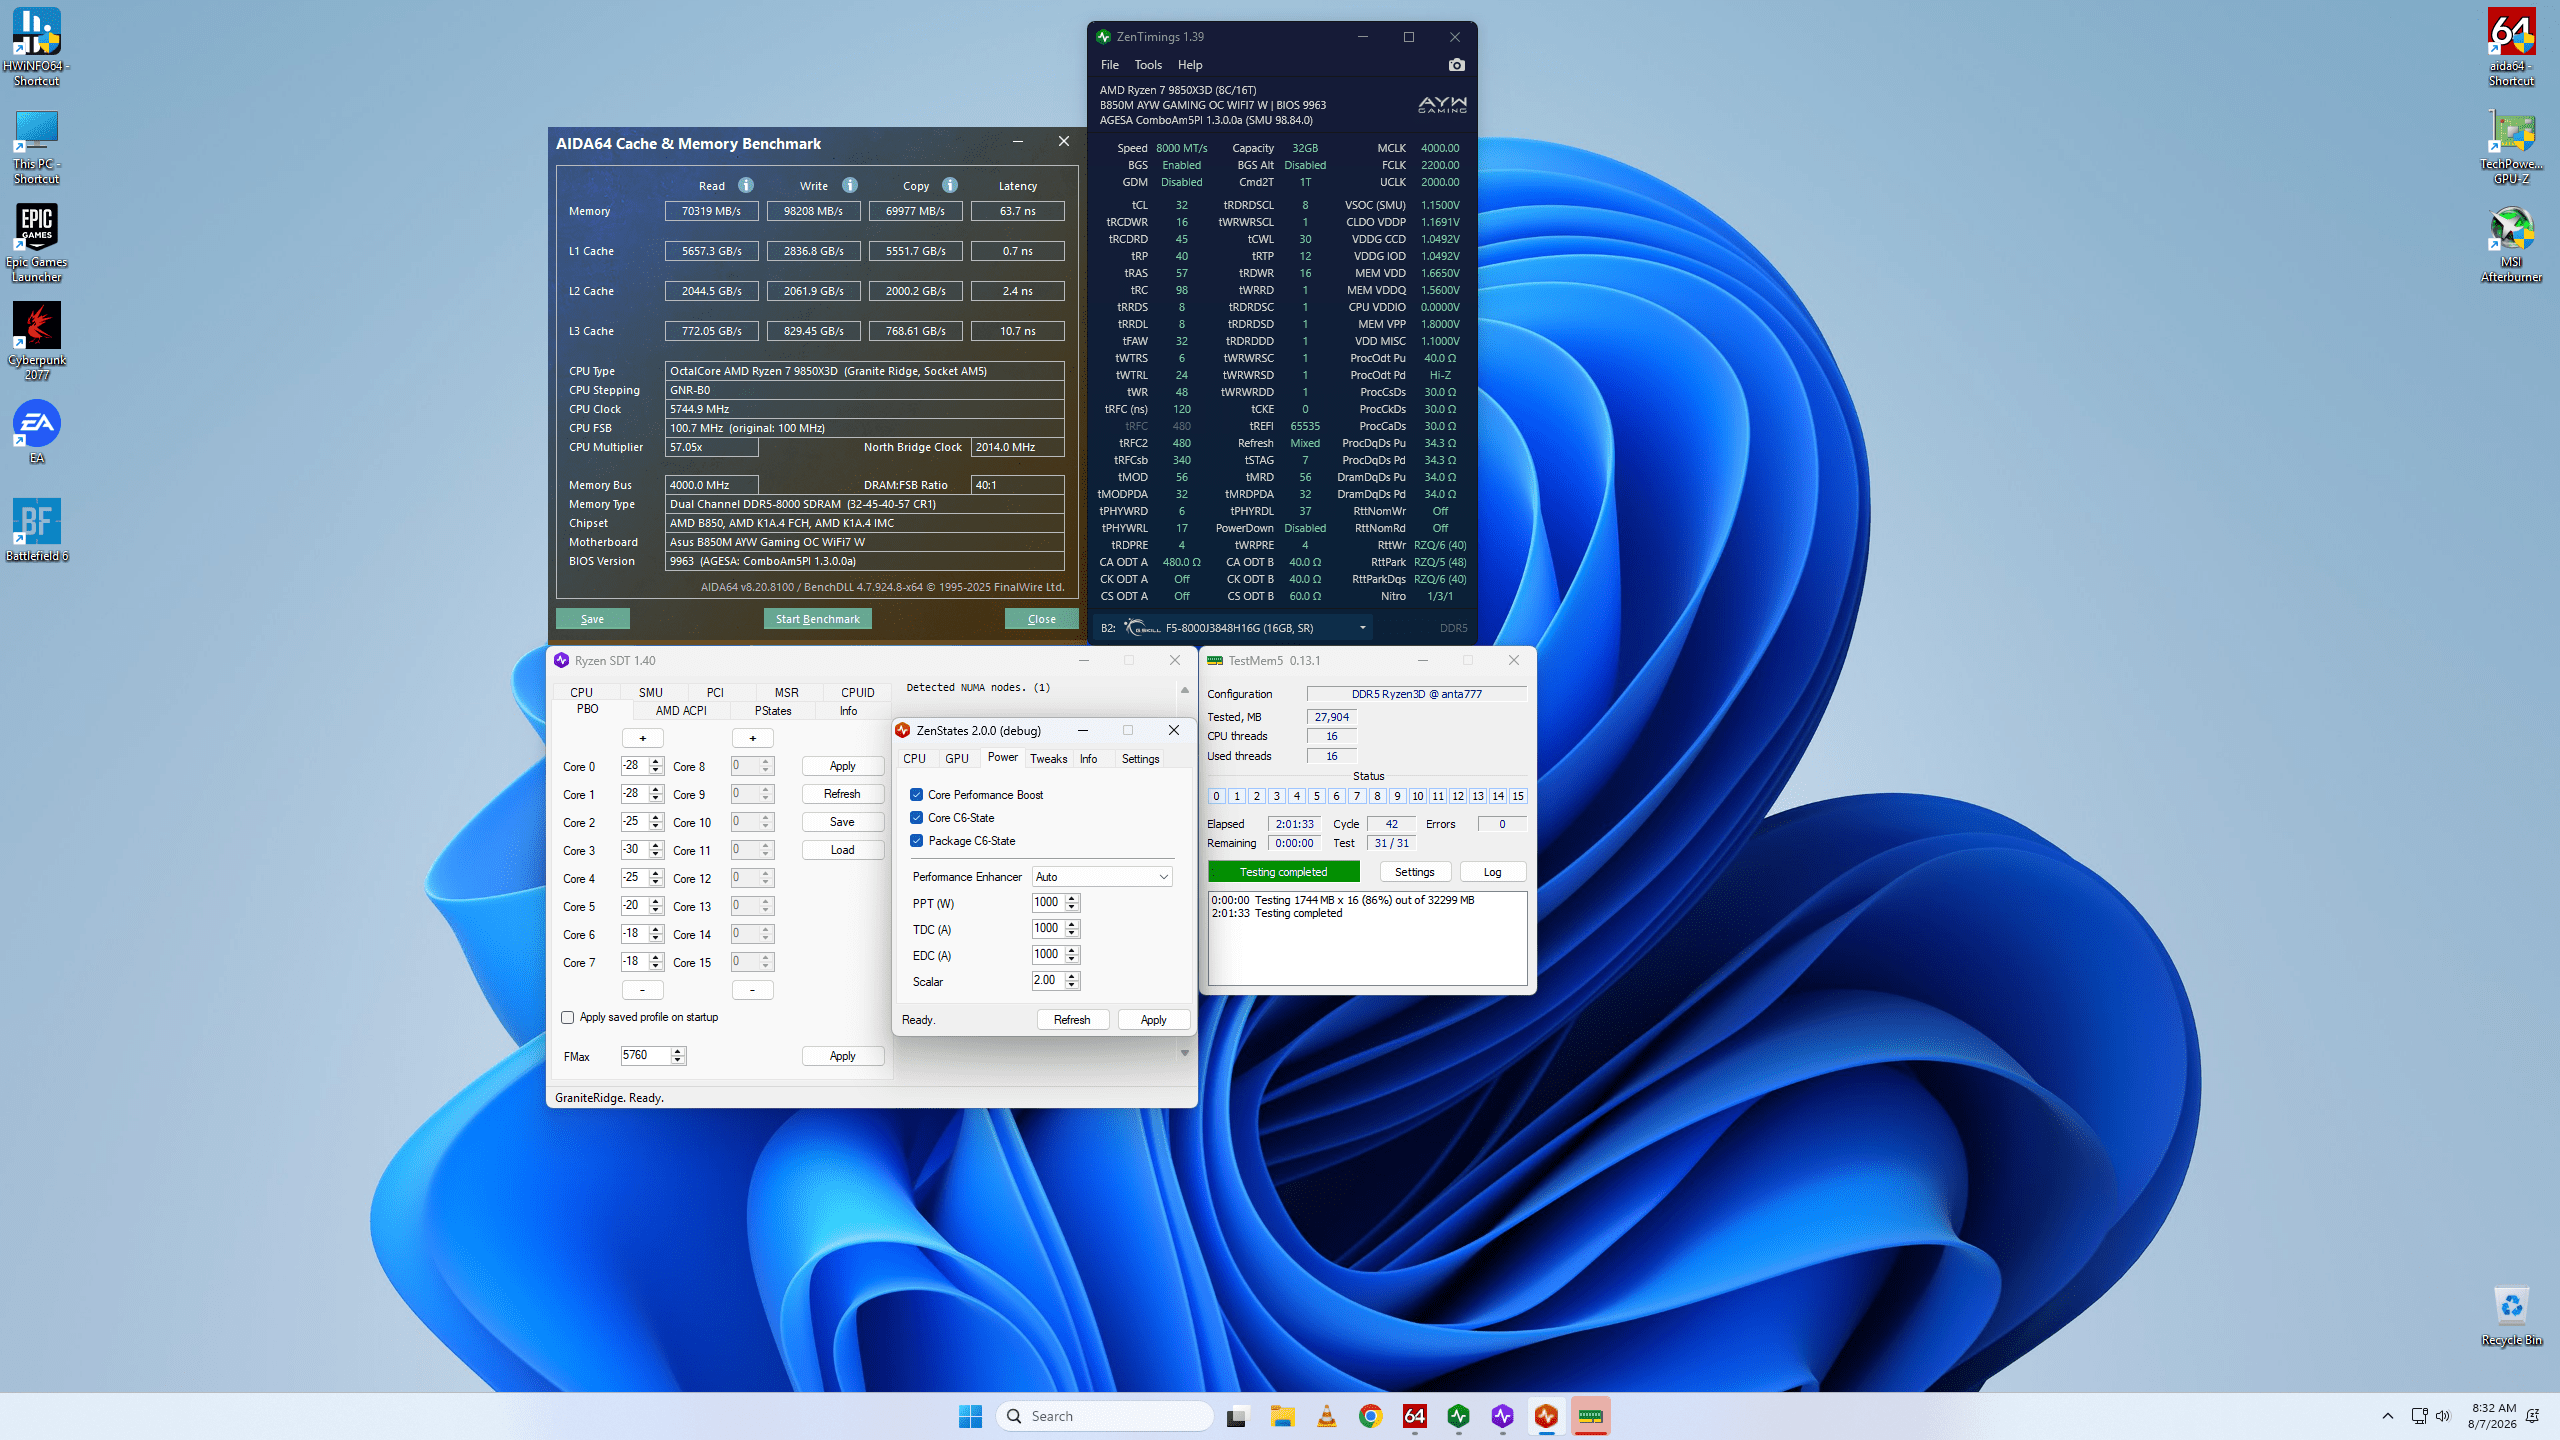Click the Core 3 offset spinner
The image size is (2560, 1440).
pyautogui.click(x=656, y=850)
